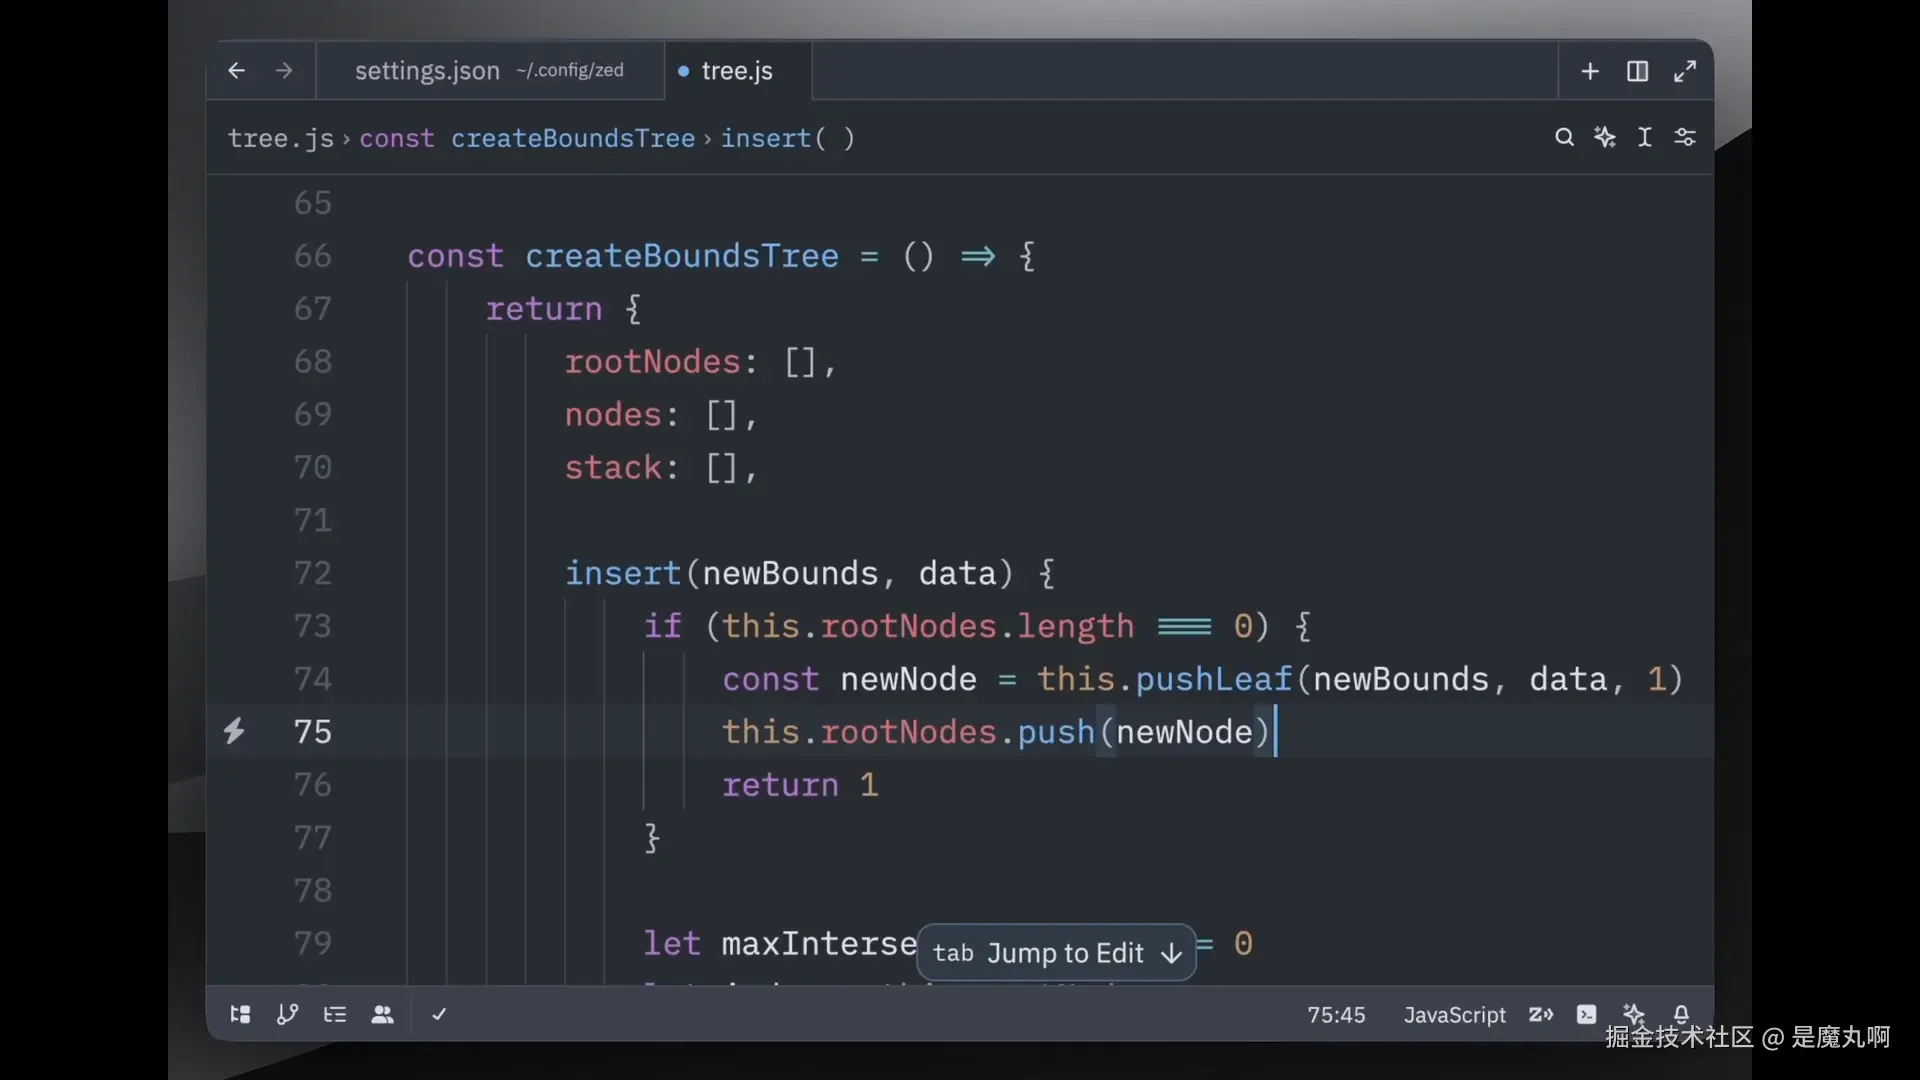Select the tree.js tab
The width and height of the screenshot is (1920, 1080).
click(x=737, y=71)
